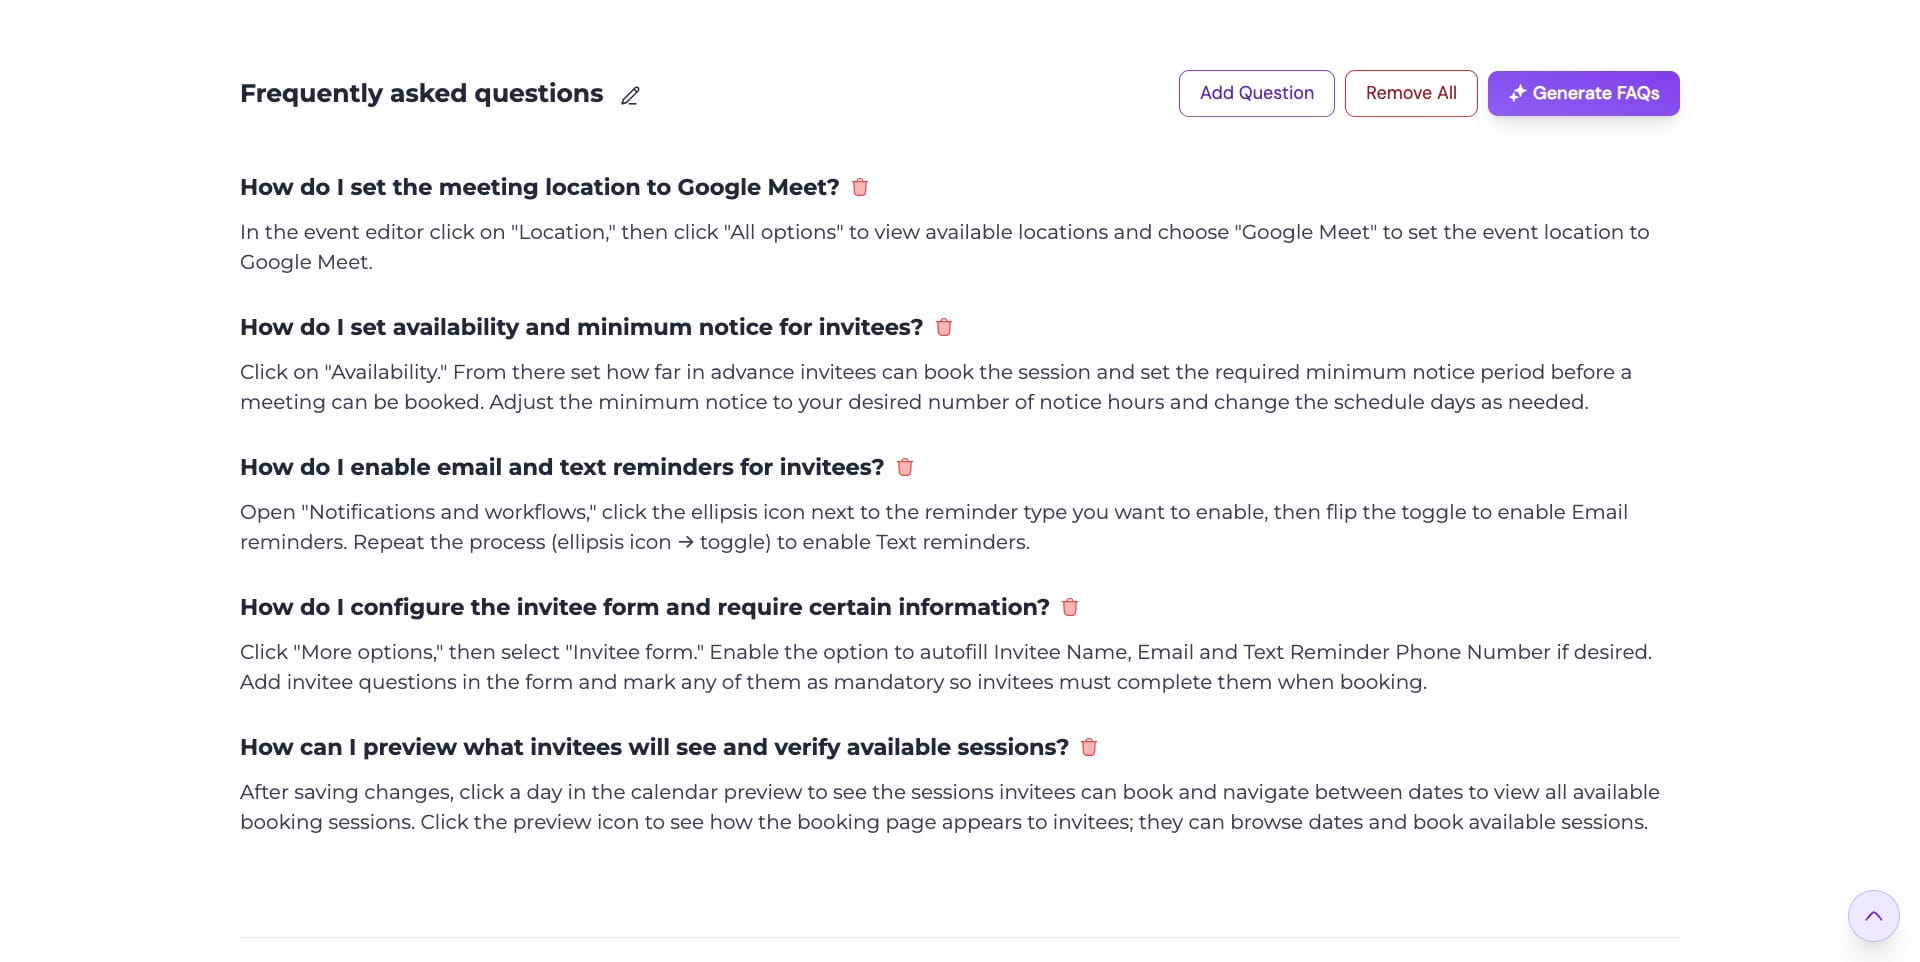Trash the invitee form configuration question

[1070, 607]
